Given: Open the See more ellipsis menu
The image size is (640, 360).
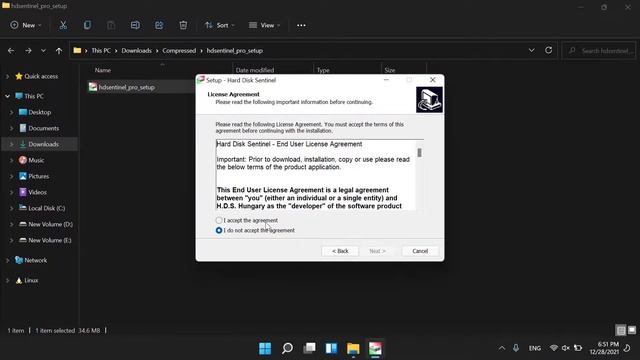Looking at the screenshot, I should click(301, 25).
